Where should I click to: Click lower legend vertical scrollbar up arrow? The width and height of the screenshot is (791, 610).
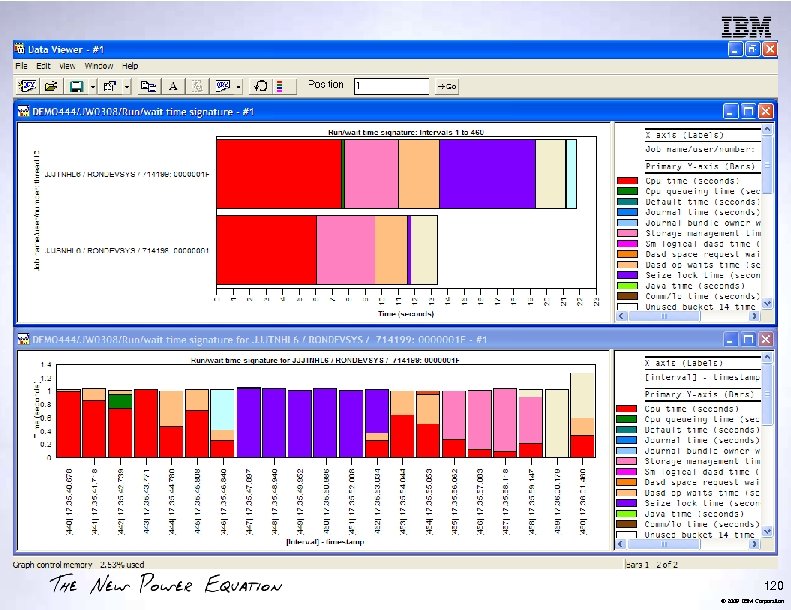[767, 358]
